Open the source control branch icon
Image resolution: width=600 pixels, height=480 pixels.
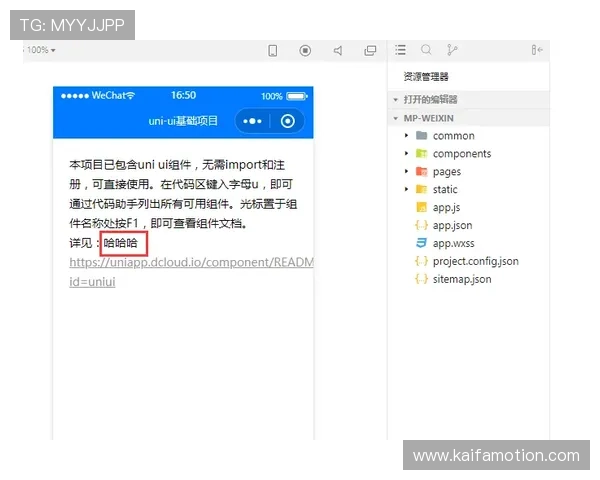[x=452, y=50]
